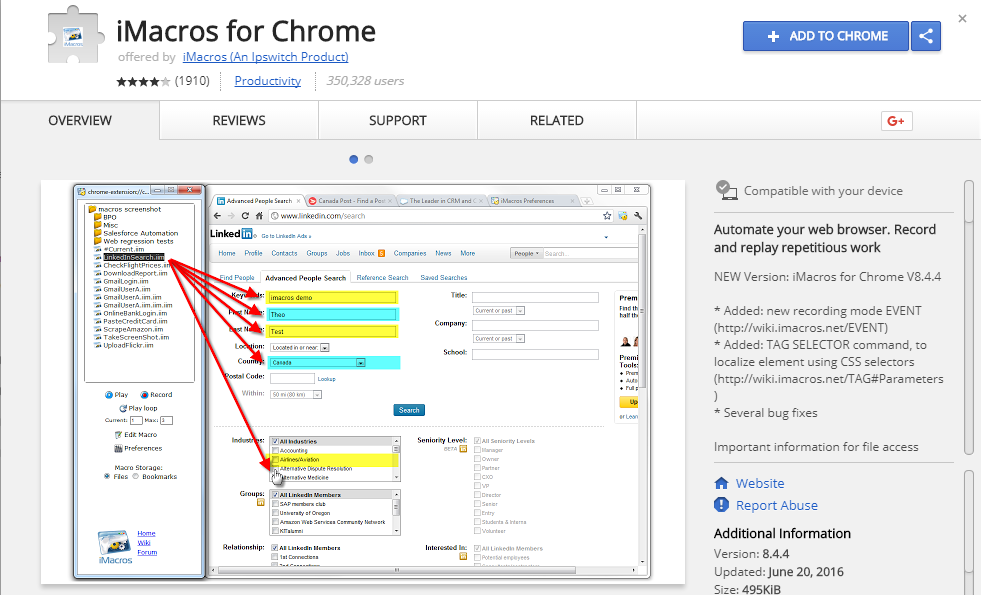This screenshot has width=981, height=595.
Task: Click the empty Title input field
Action: (535, 297)
